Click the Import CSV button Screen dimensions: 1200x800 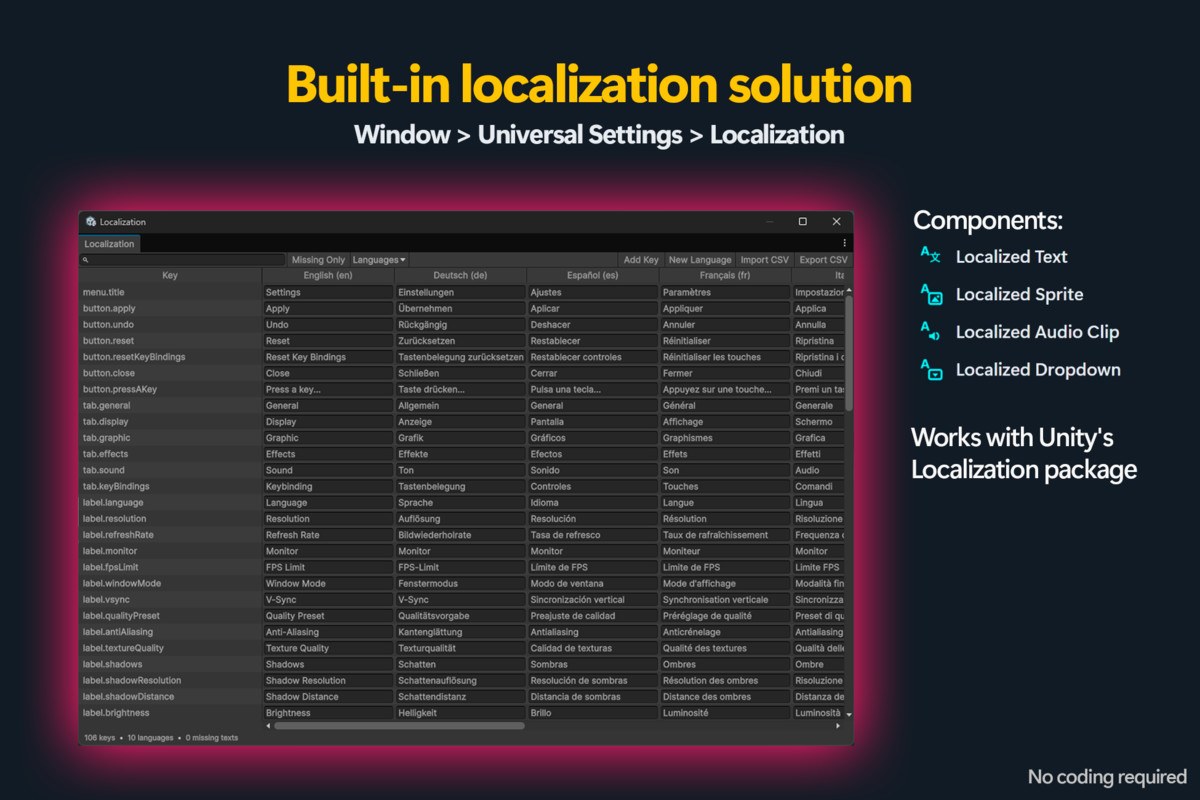pos(765,260)
